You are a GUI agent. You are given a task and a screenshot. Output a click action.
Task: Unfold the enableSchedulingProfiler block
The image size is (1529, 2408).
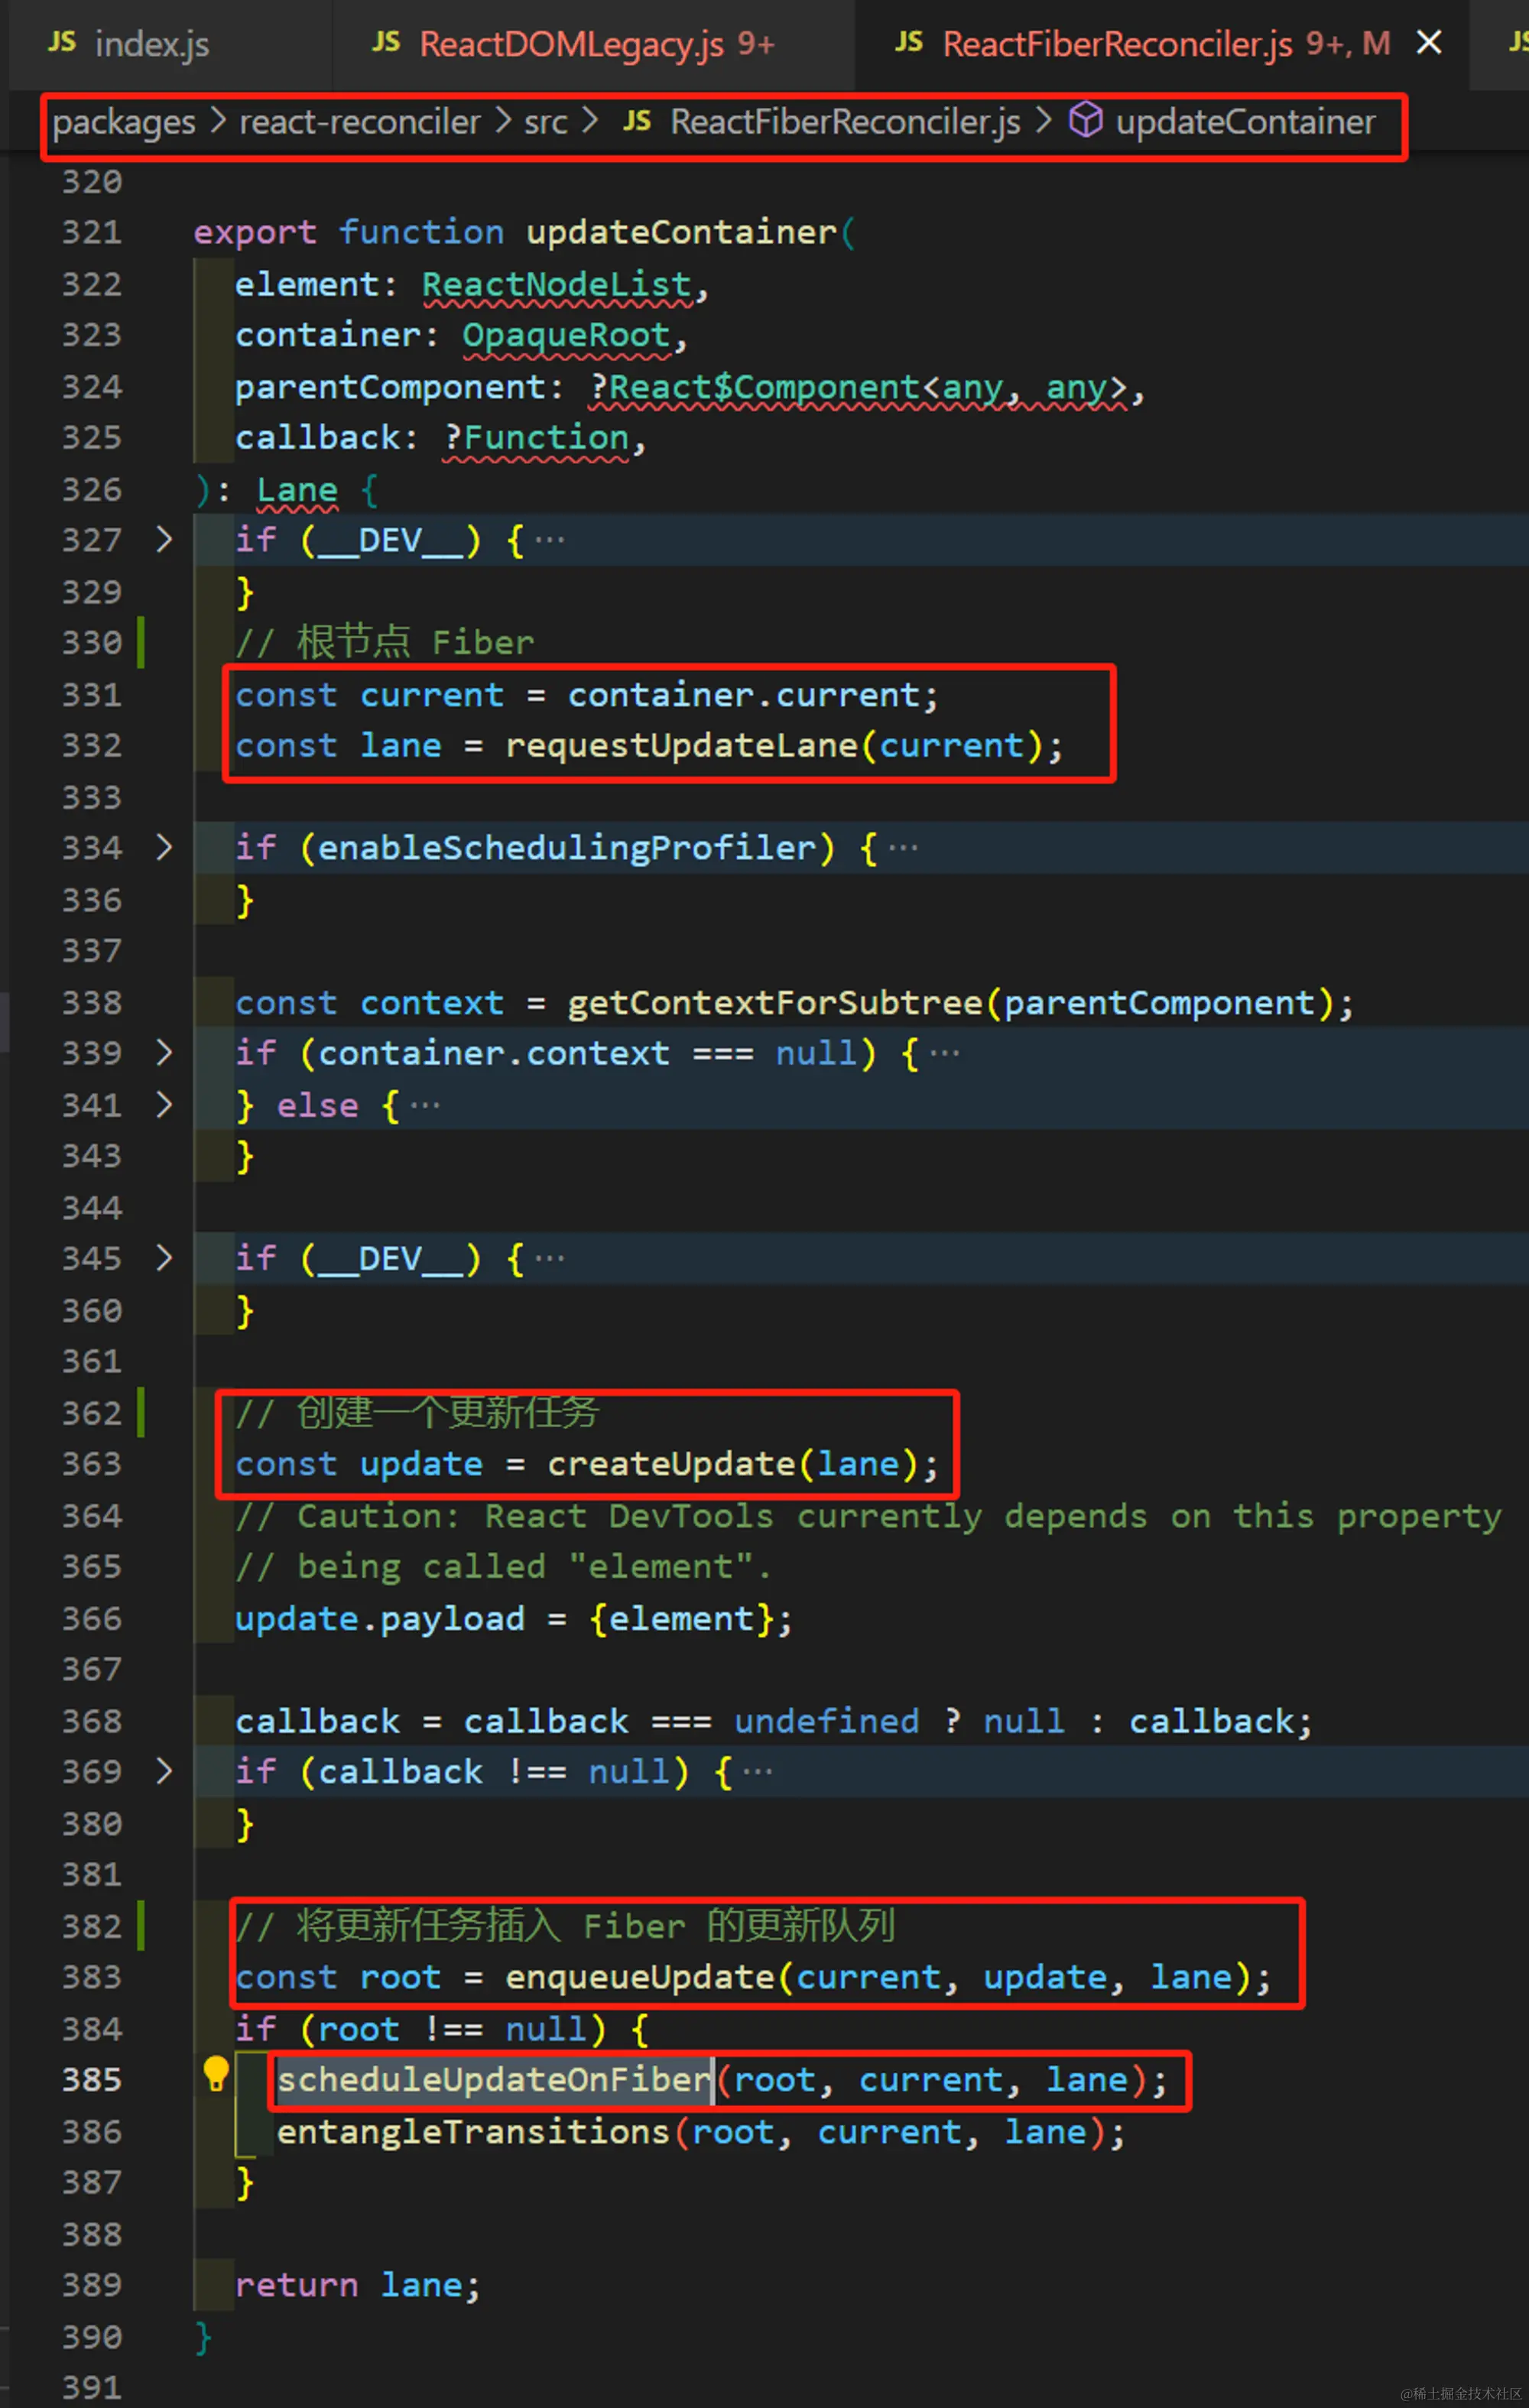(x=164, y=848)
